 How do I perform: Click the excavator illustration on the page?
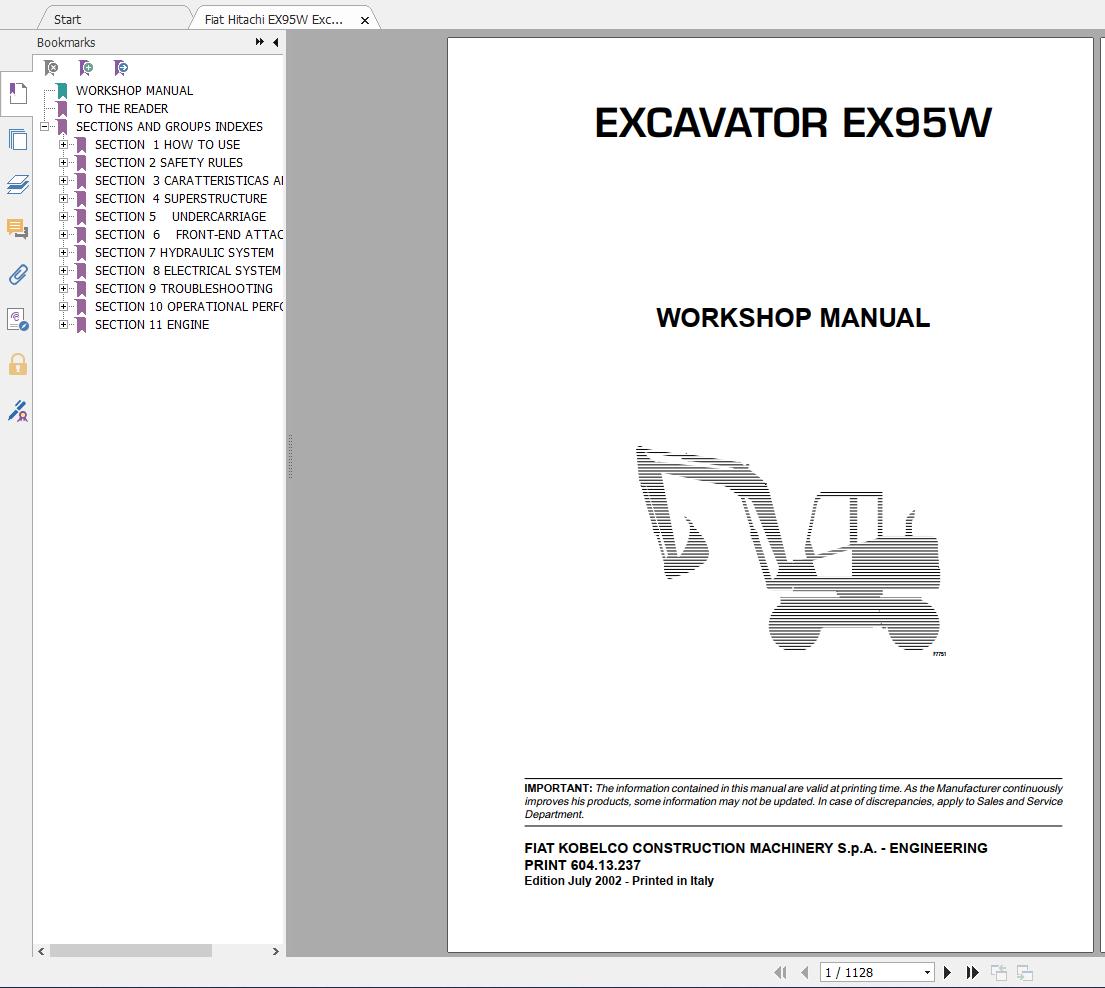click(x=788, y=548)
